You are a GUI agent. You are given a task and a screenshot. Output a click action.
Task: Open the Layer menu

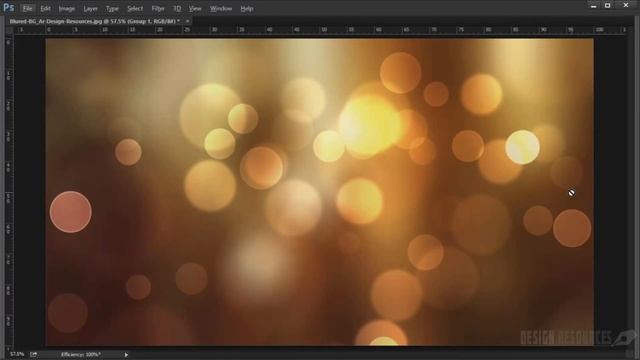[90, 8]
